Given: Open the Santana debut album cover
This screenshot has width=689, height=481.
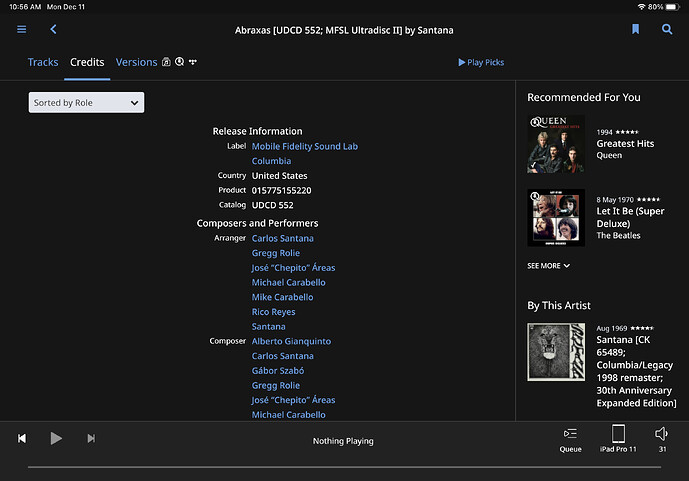Looking at the screenshot, I should tap(556, 352).
